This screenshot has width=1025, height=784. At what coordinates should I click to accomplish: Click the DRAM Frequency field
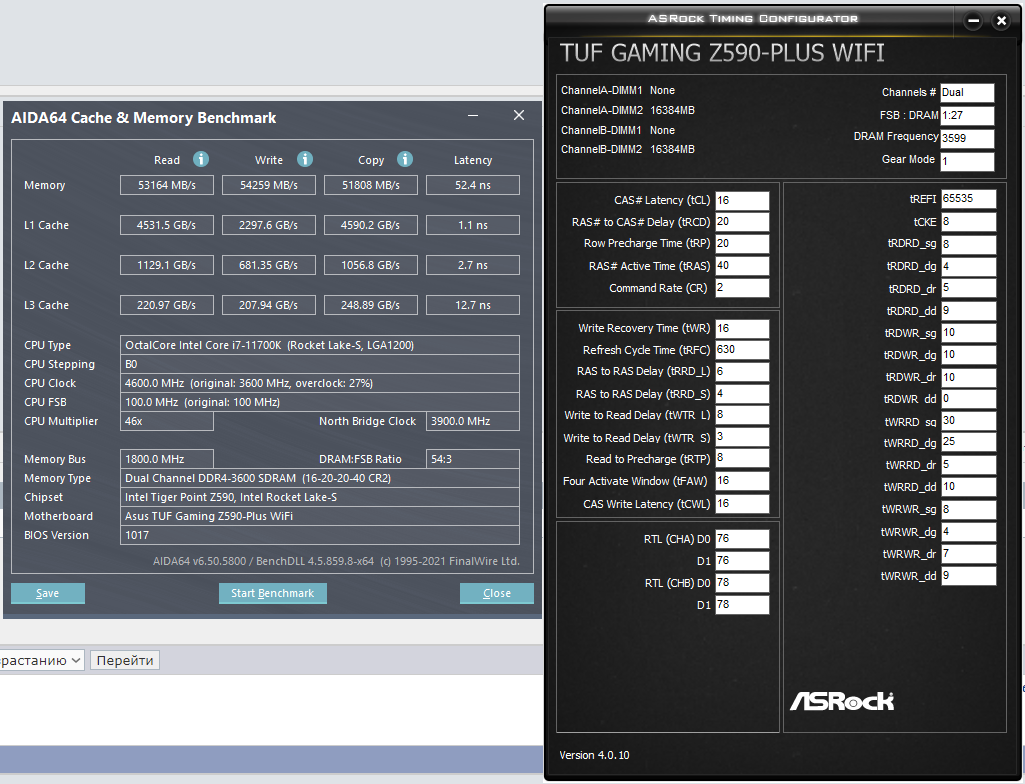[x=967, y=138]
